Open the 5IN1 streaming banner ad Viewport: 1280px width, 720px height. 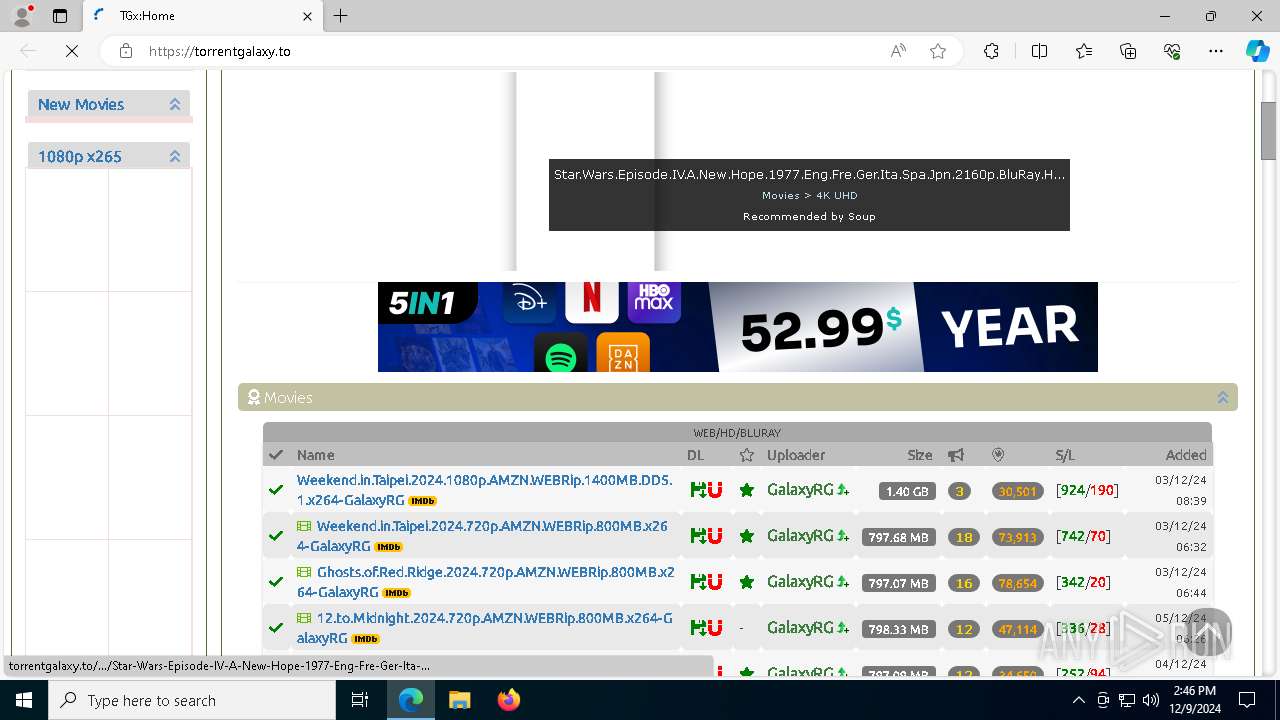tap(738, 327)
